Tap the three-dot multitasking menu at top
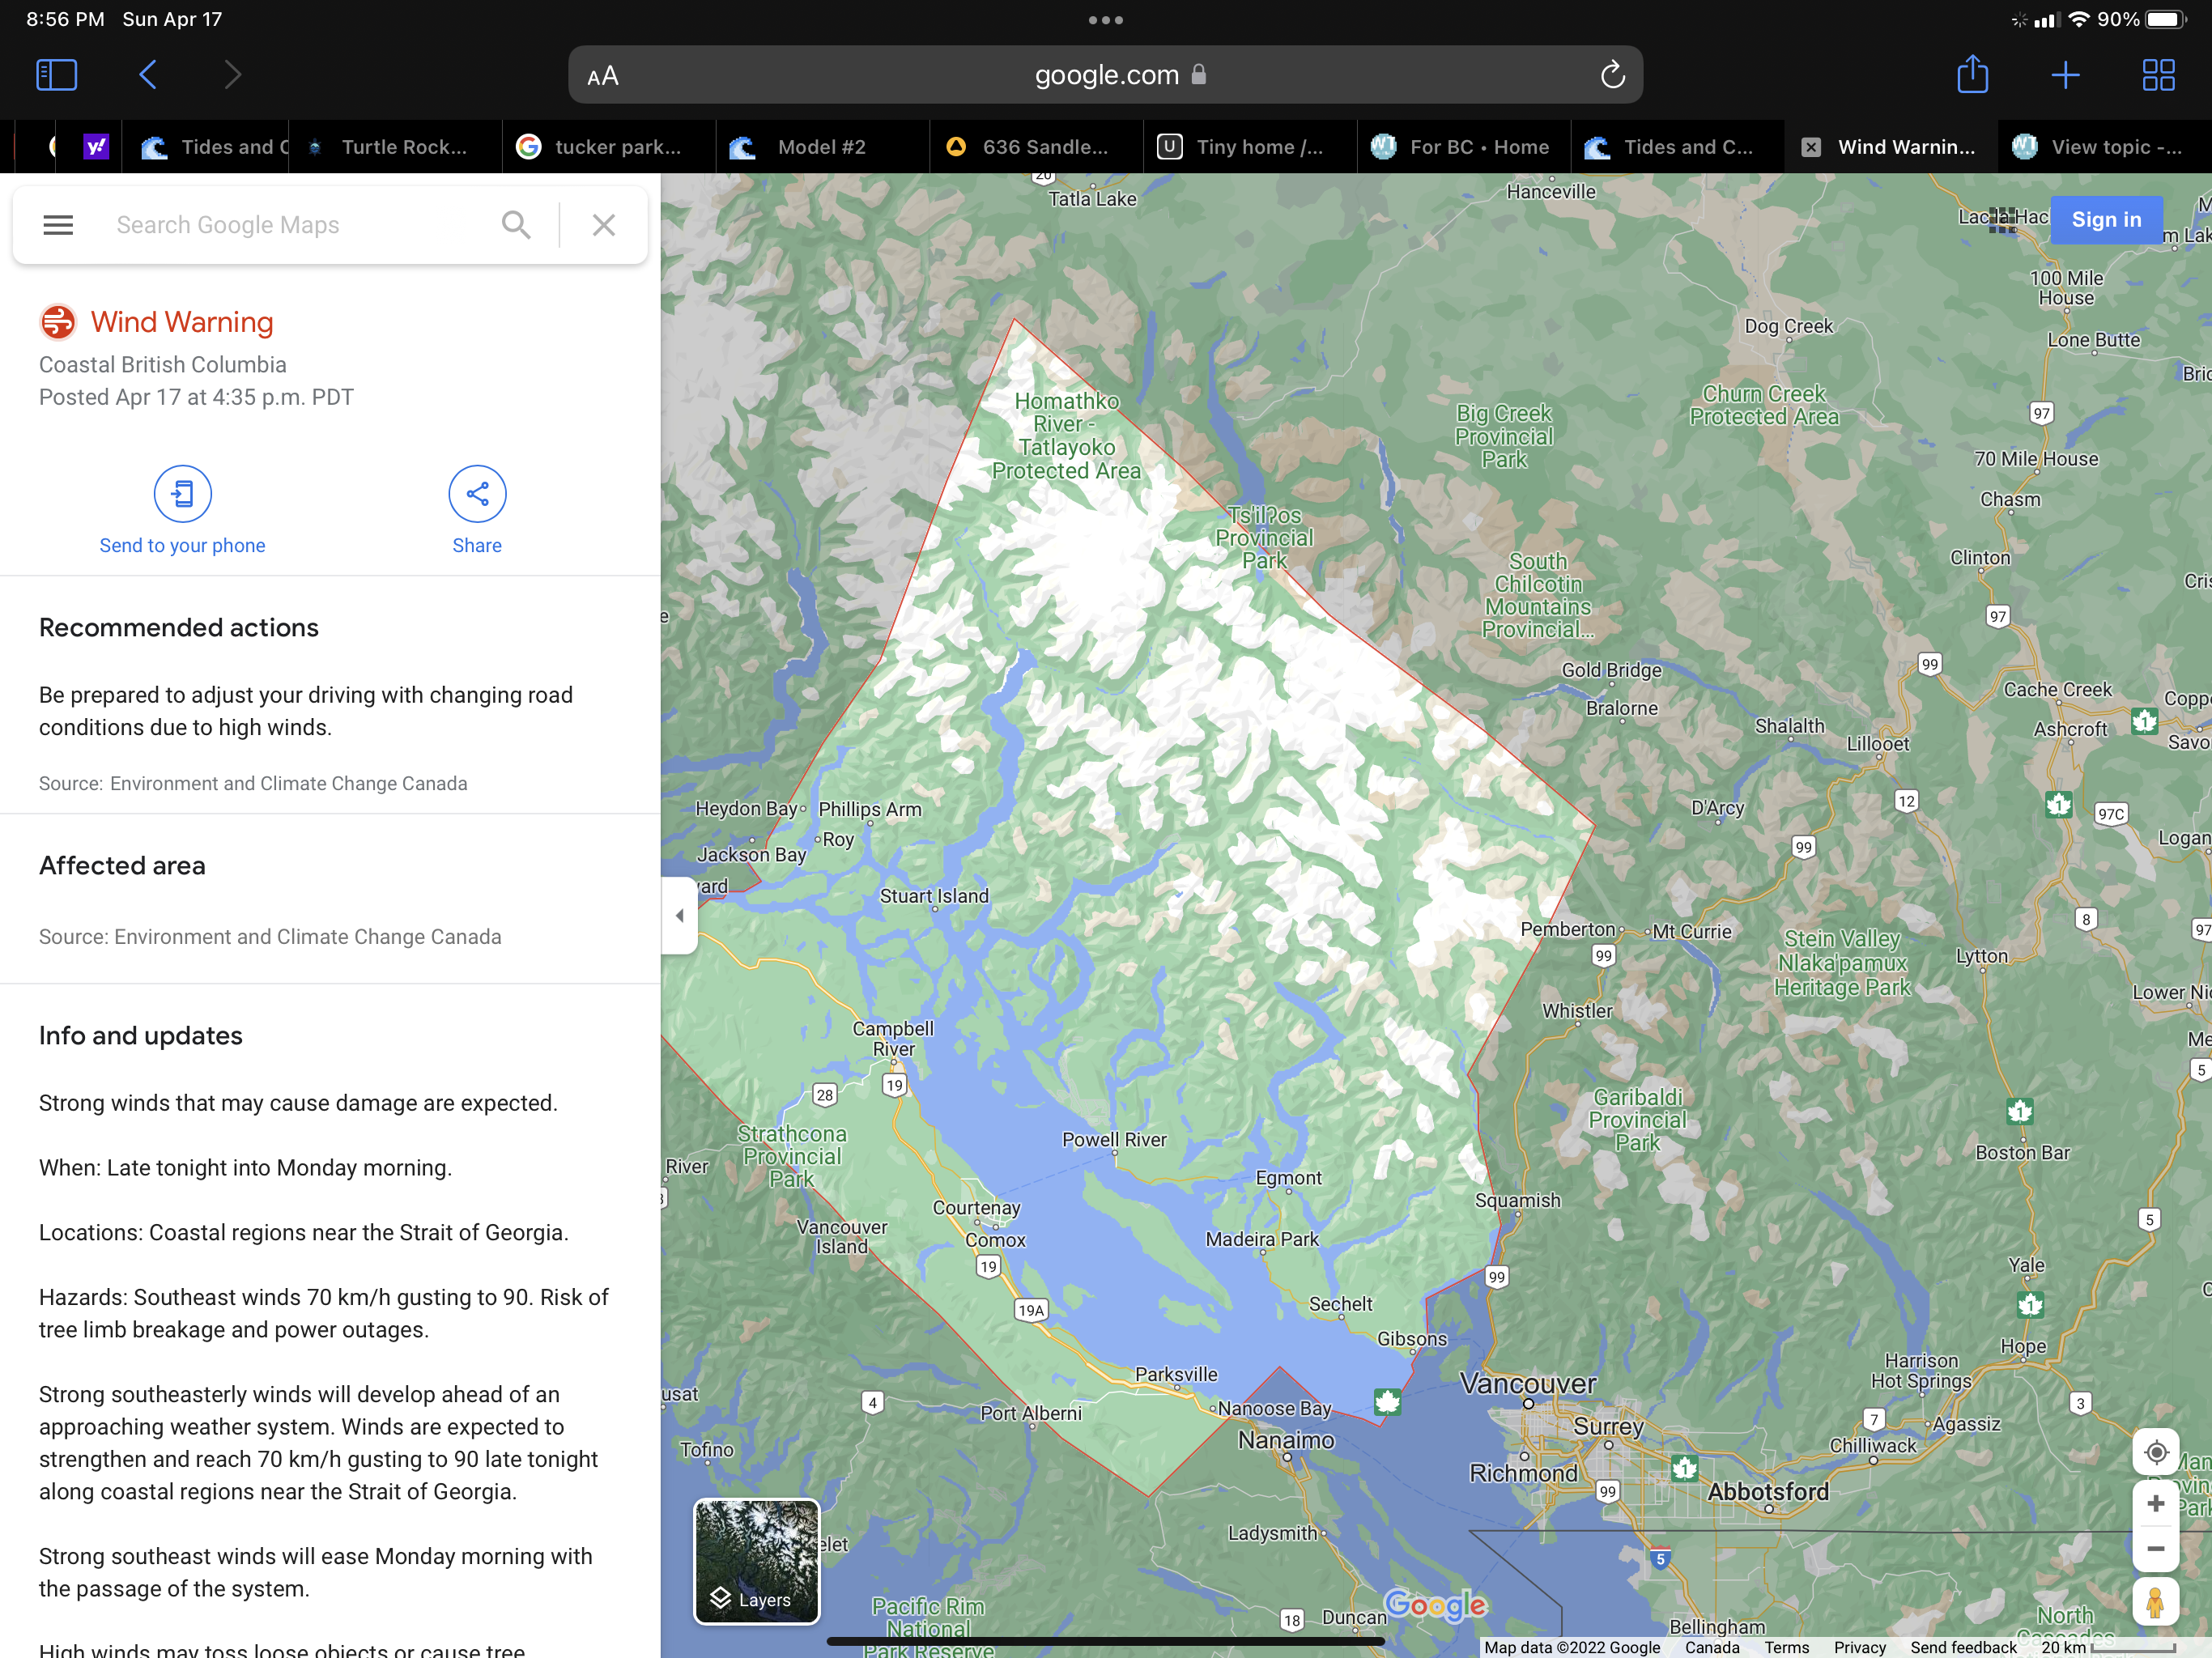The width and height of the screenshot is (2212, 1658). coord(1105,20)
